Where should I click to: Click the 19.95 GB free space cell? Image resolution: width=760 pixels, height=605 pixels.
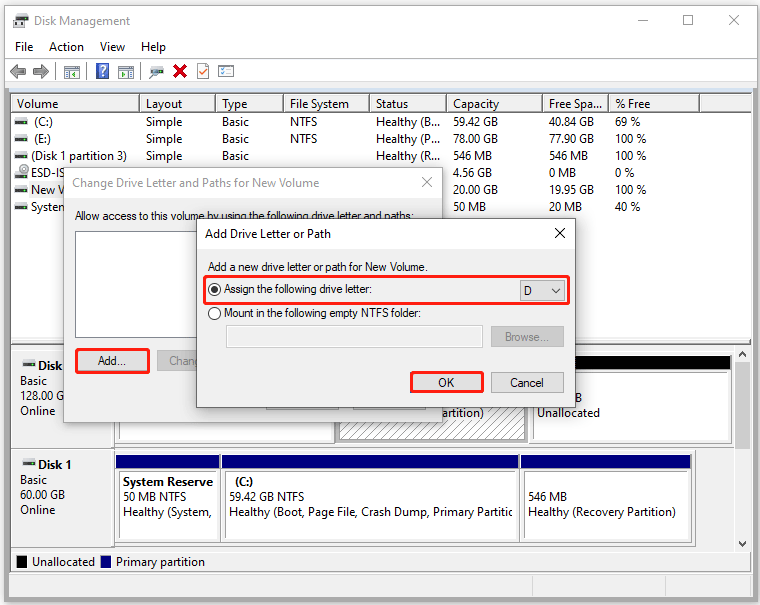click(x=571, y=190)
